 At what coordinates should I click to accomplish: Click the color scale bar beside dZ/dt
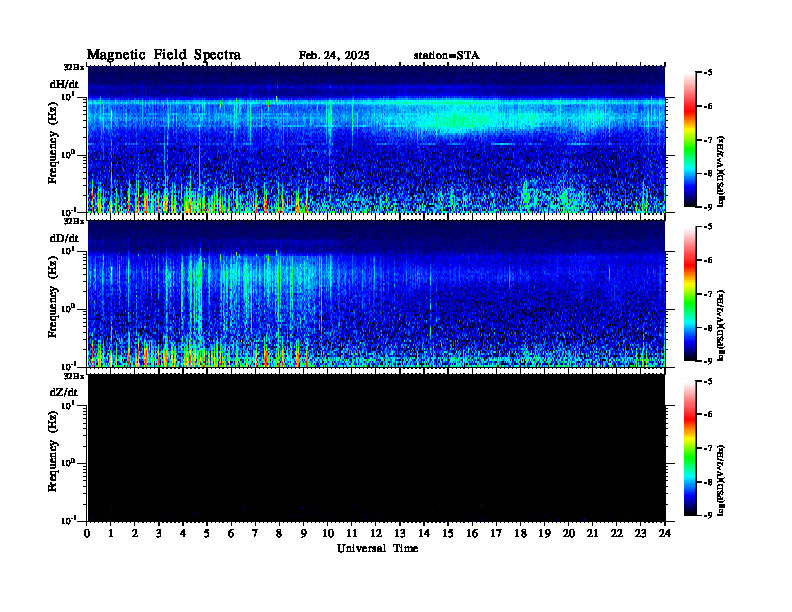click(x=690, y=448)
